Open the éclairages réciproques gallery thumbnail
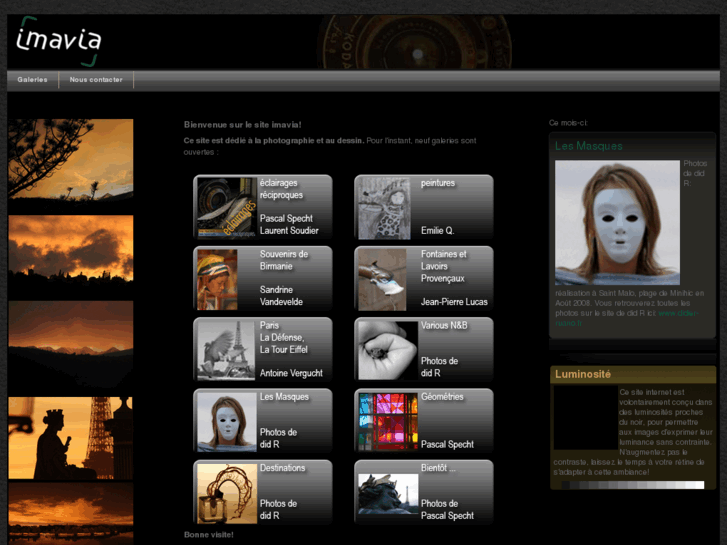Screen dimensions: 727x545 point(226,208)
